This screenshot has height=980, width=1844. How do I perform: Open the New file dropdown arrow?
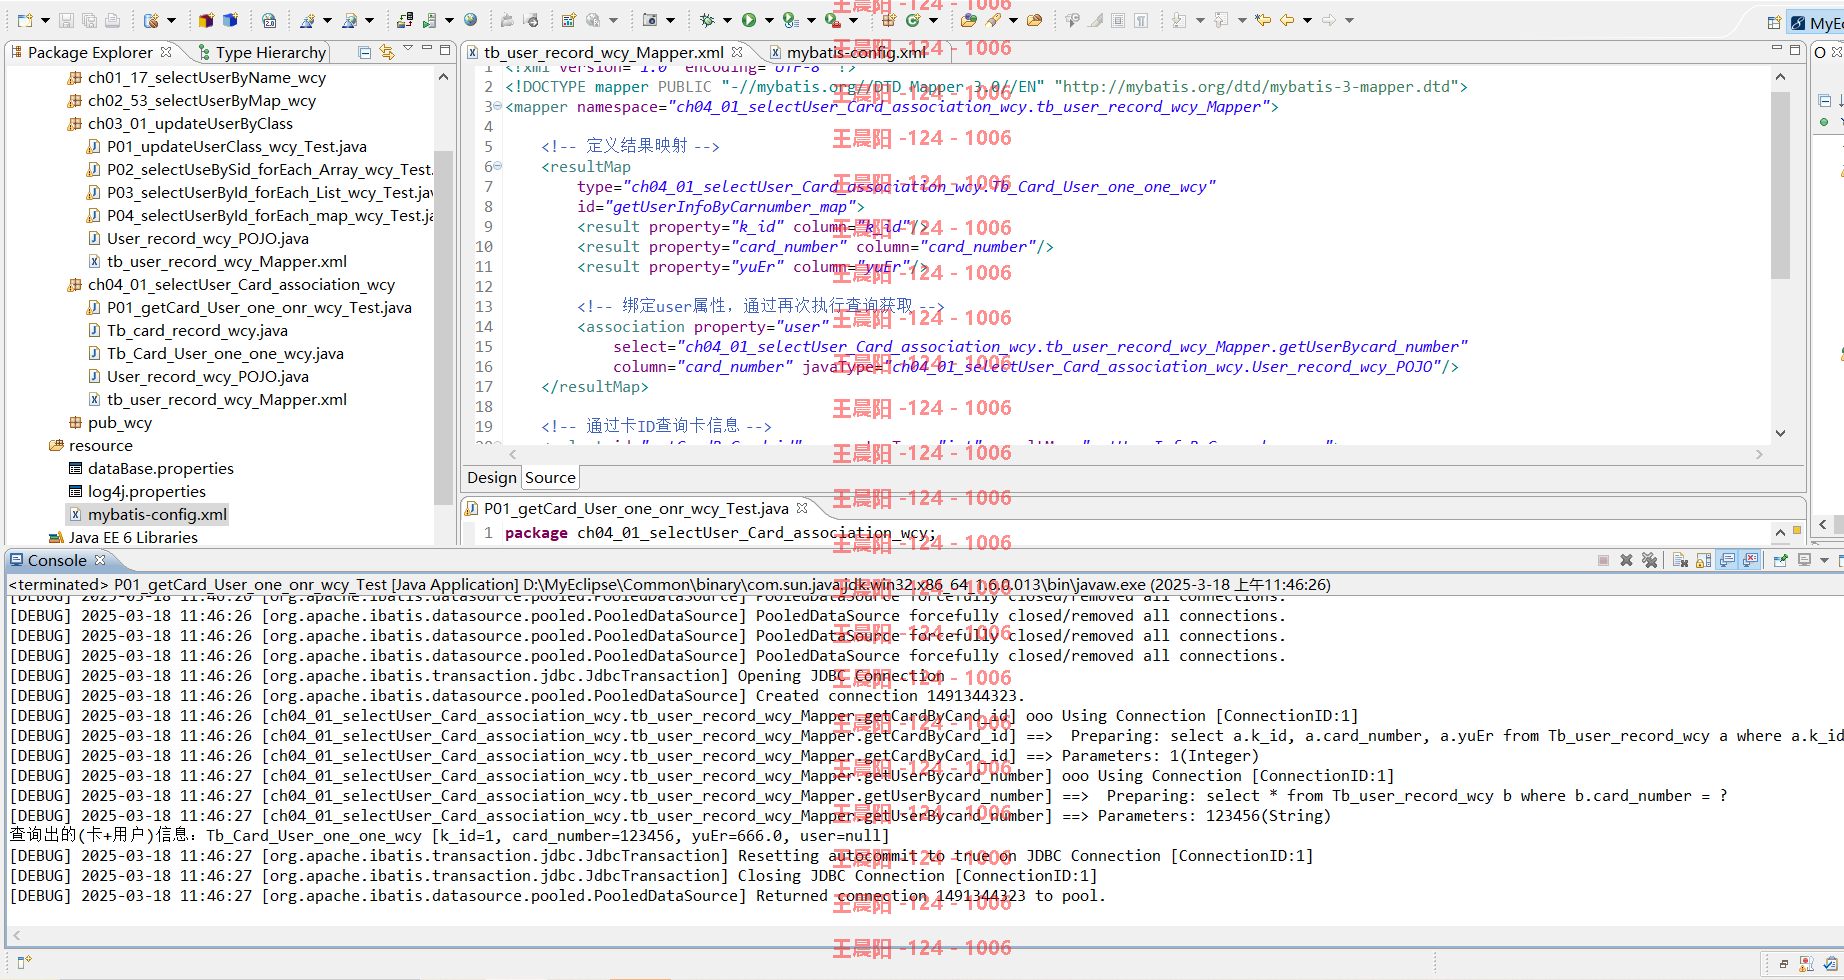45,20
